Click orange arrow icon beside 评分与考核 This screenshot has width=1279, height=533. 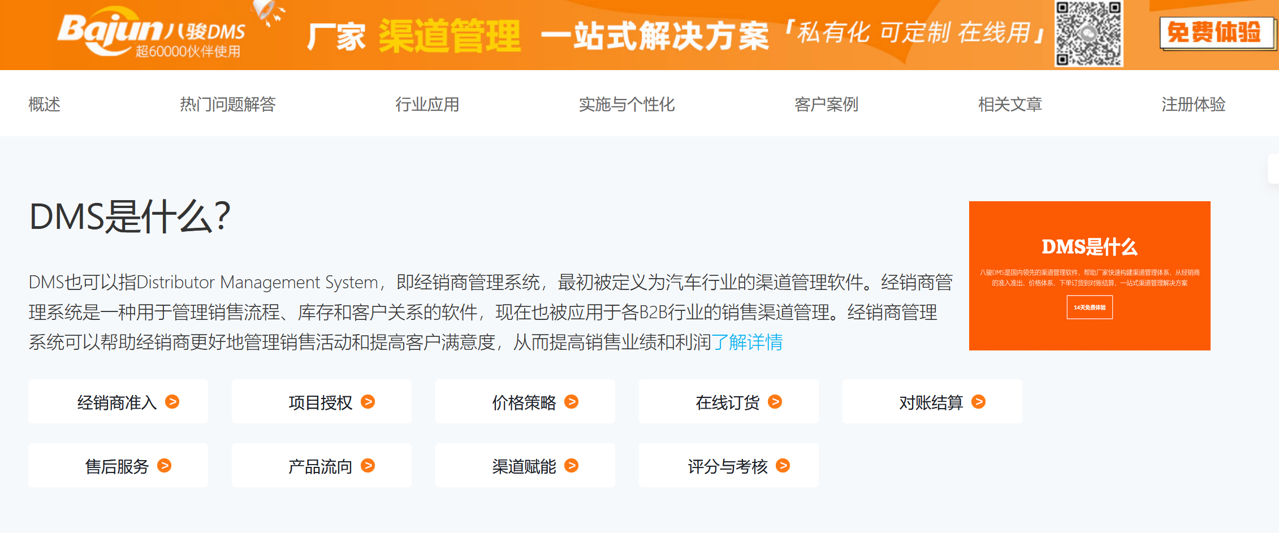(783, 466)
